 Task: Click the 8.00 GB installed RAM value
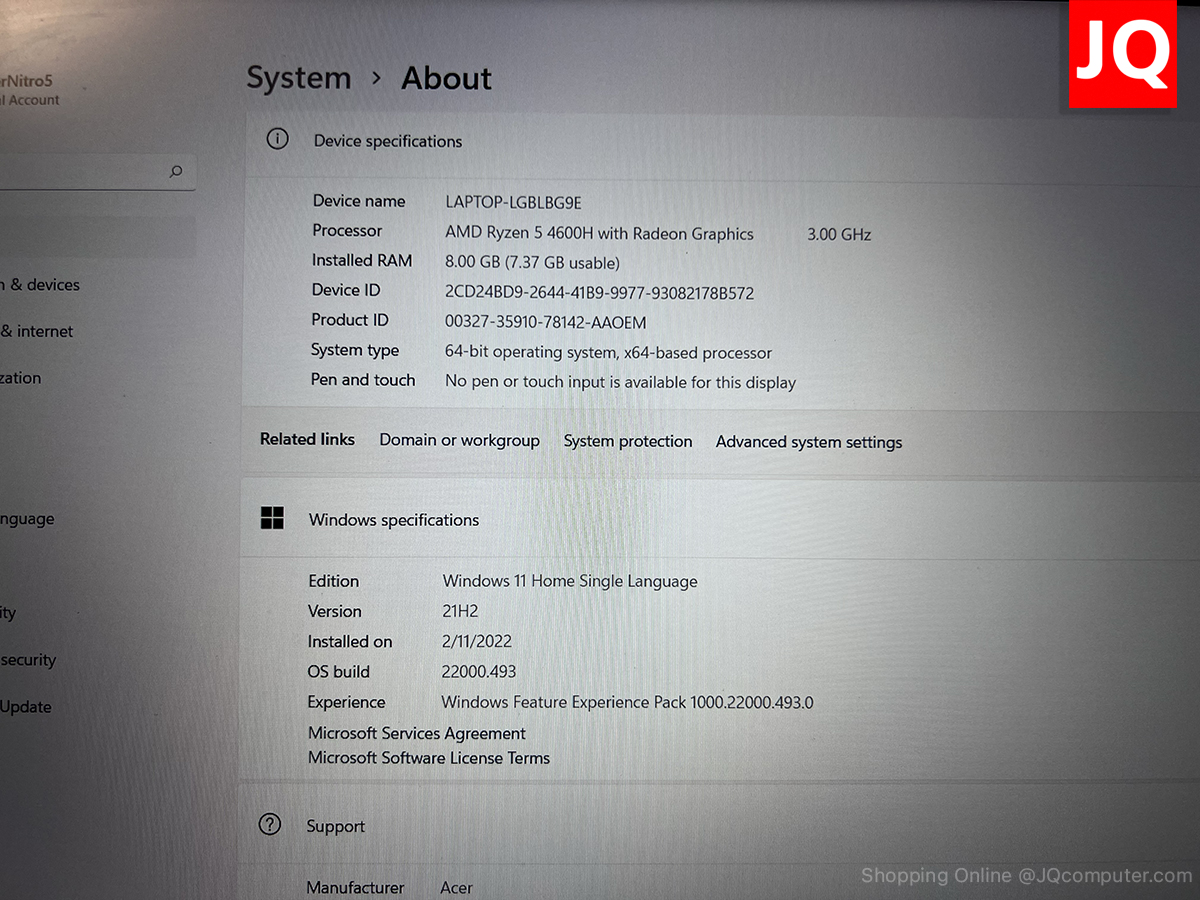pyautogui.click(x=532, y=263)
